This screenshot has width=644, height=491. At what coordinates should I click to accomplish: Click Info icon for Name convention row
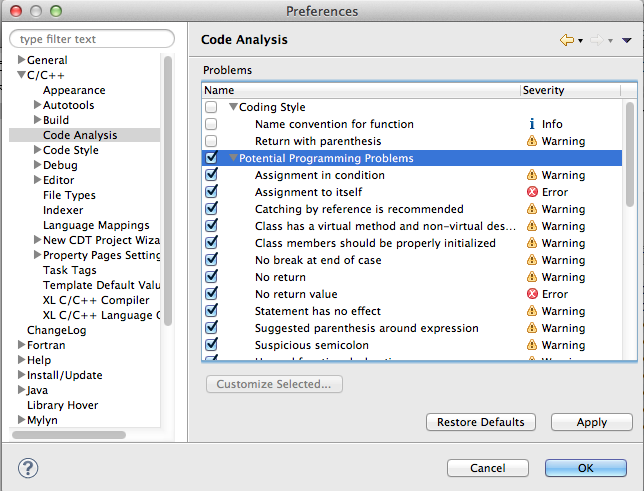532,124
